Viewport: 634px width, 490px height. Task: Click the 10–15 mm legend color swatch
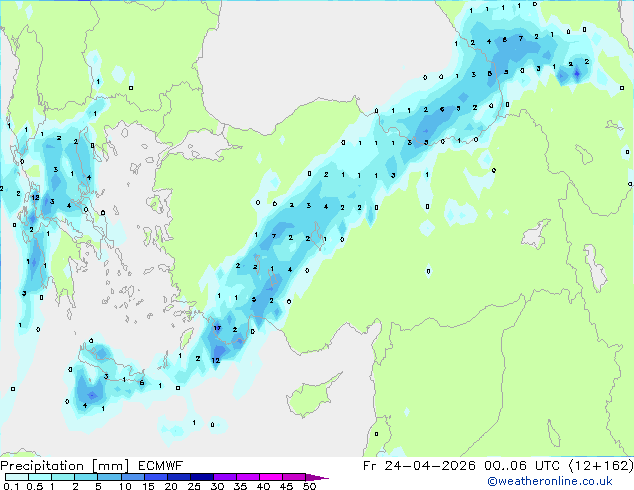coord(132,477)
